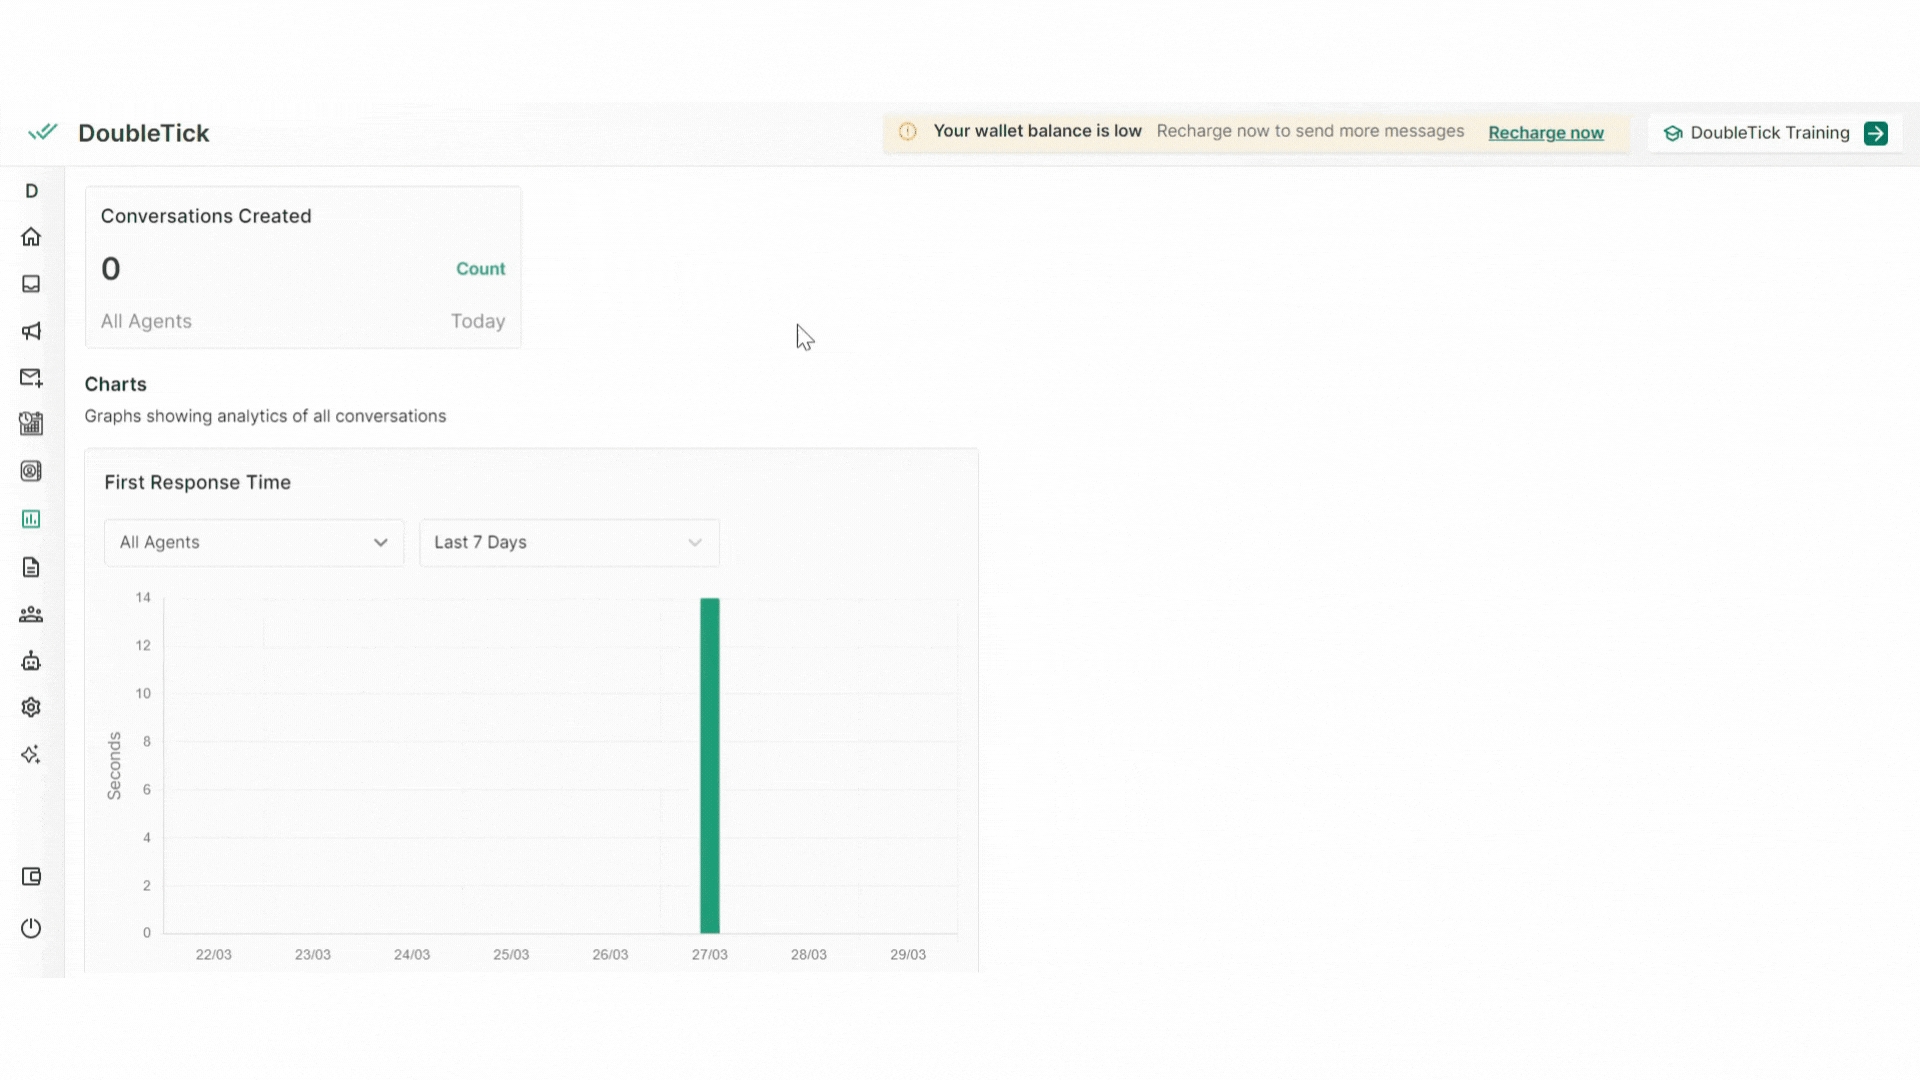Click the AI sparkle stars icon

click(31, 754)
